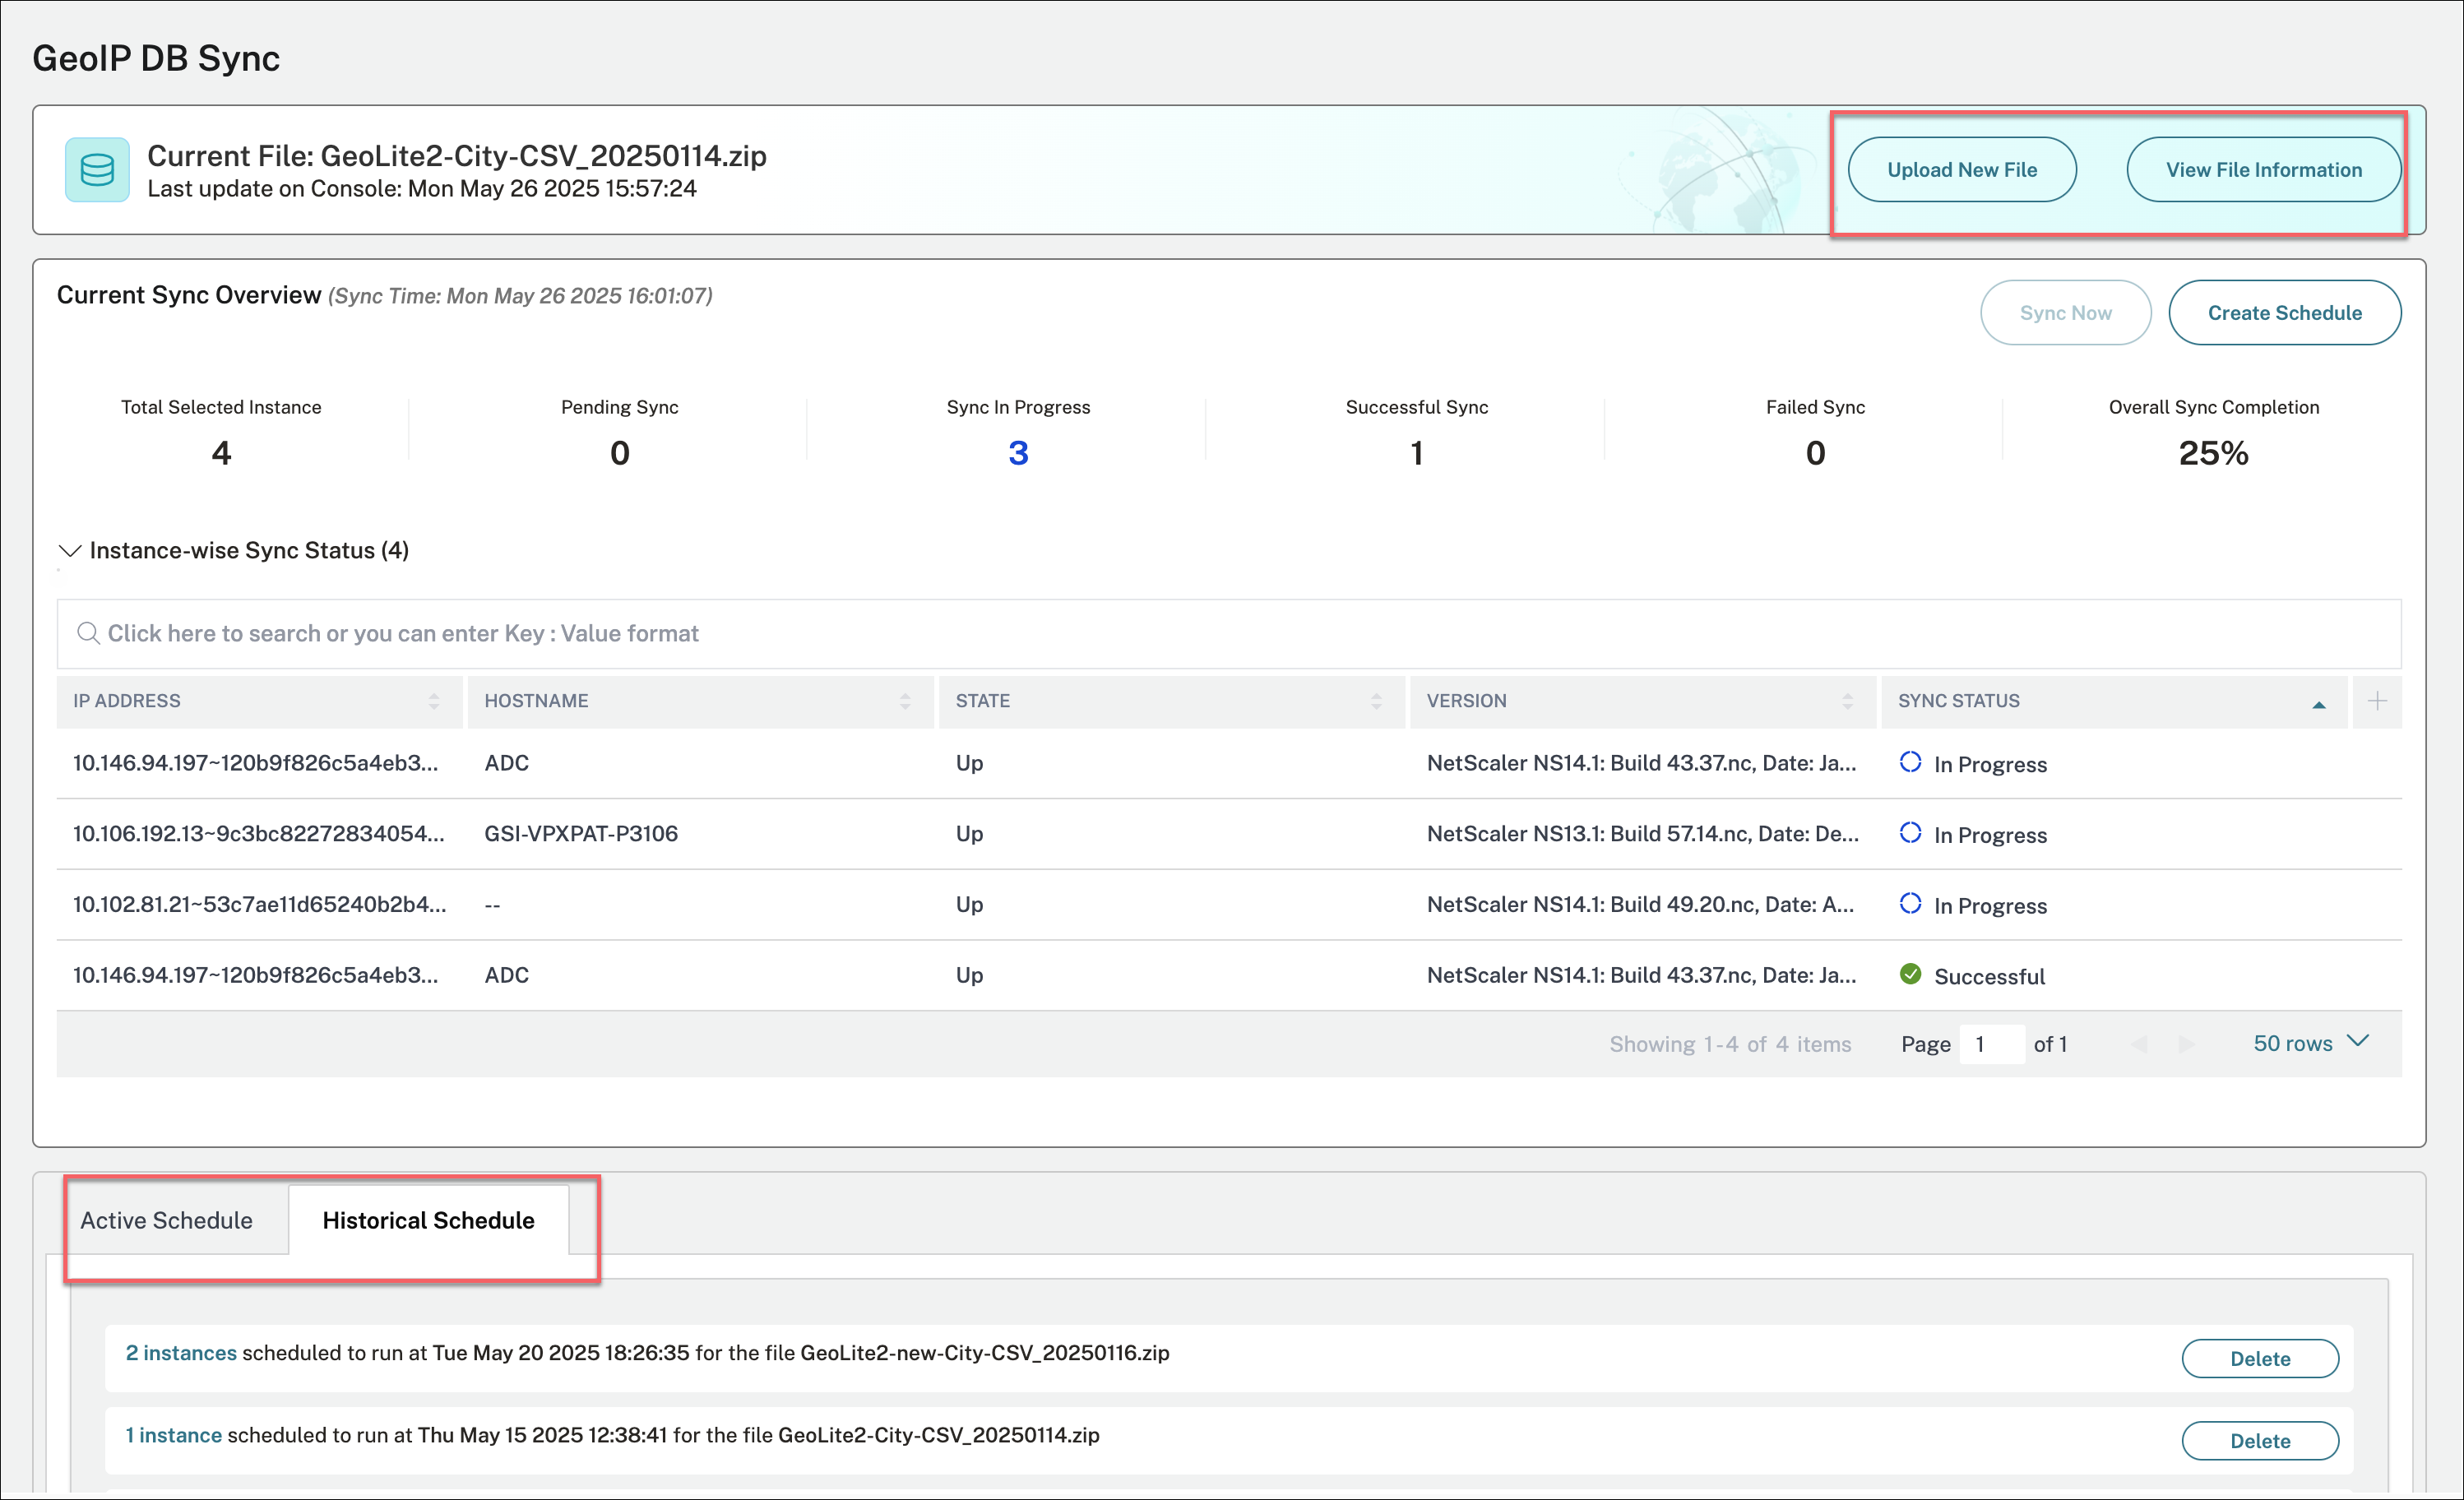The height and width of the screenshot is (1500, 2464).
Task: Click the database icon beside Current File
Action: pos(97,170)
